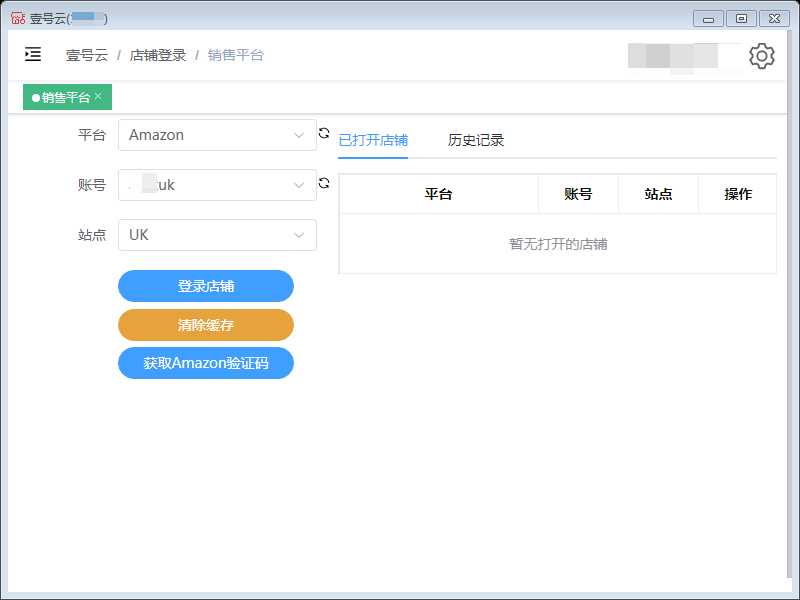Maximize the 壹号云 window
This screenshot has height=600, width=800.
point(741,19)
